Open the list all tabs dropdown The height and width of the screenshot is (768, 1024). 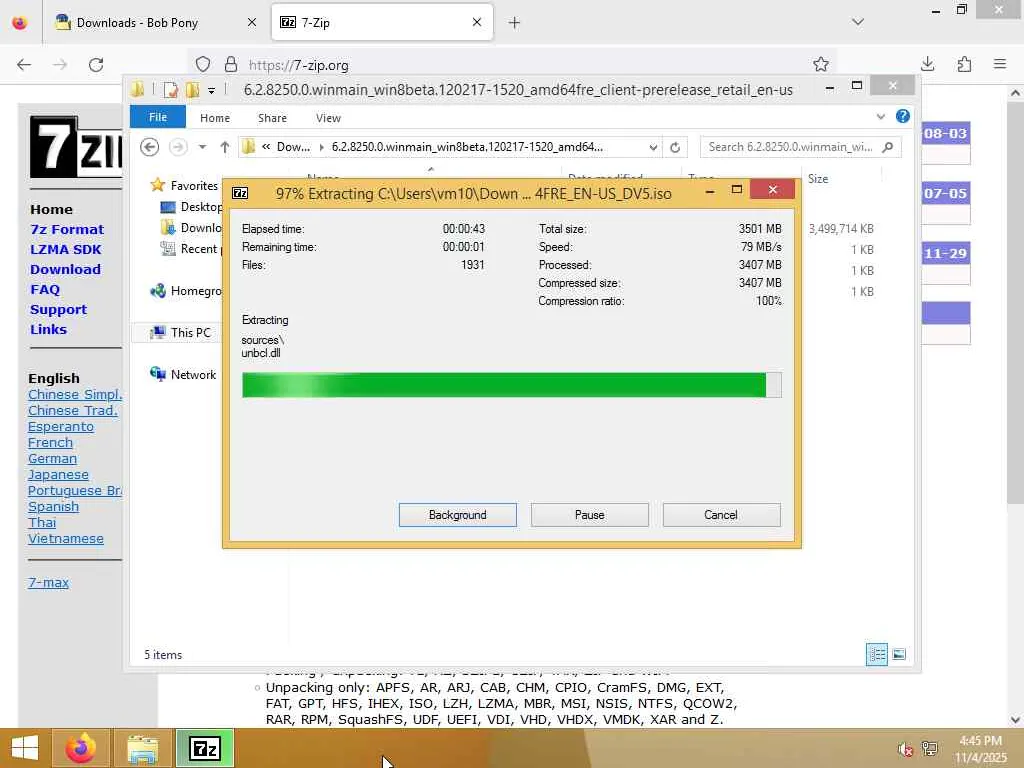(x=858, y=22)
